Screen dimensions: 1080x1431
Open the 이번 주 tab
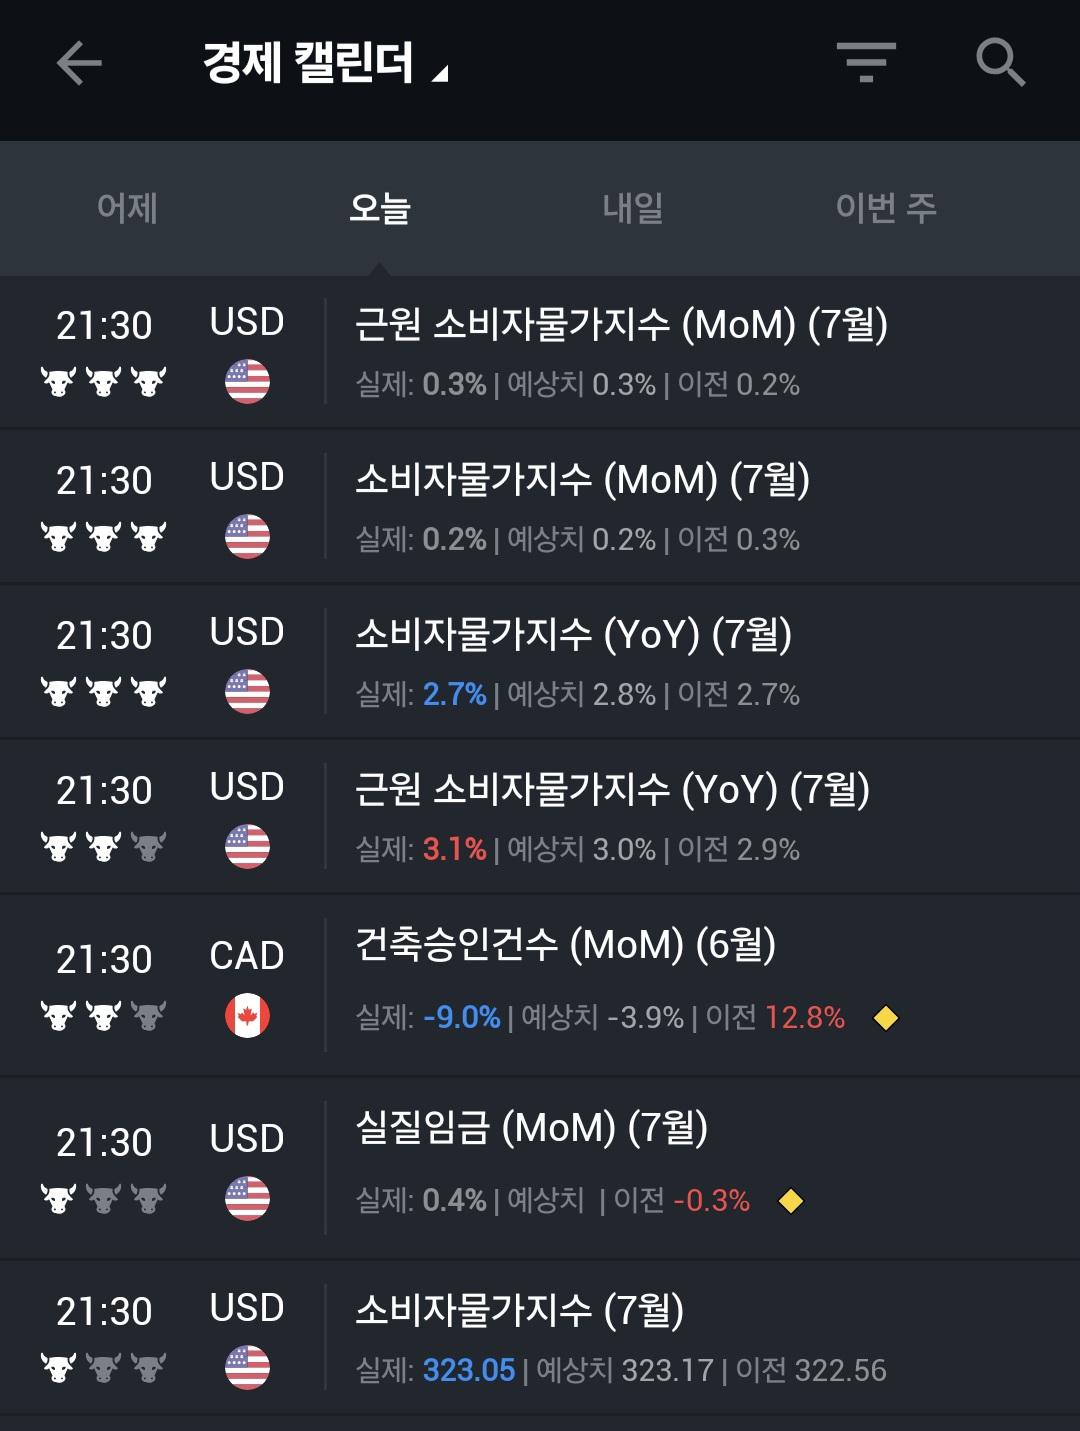tap(886, 208)
